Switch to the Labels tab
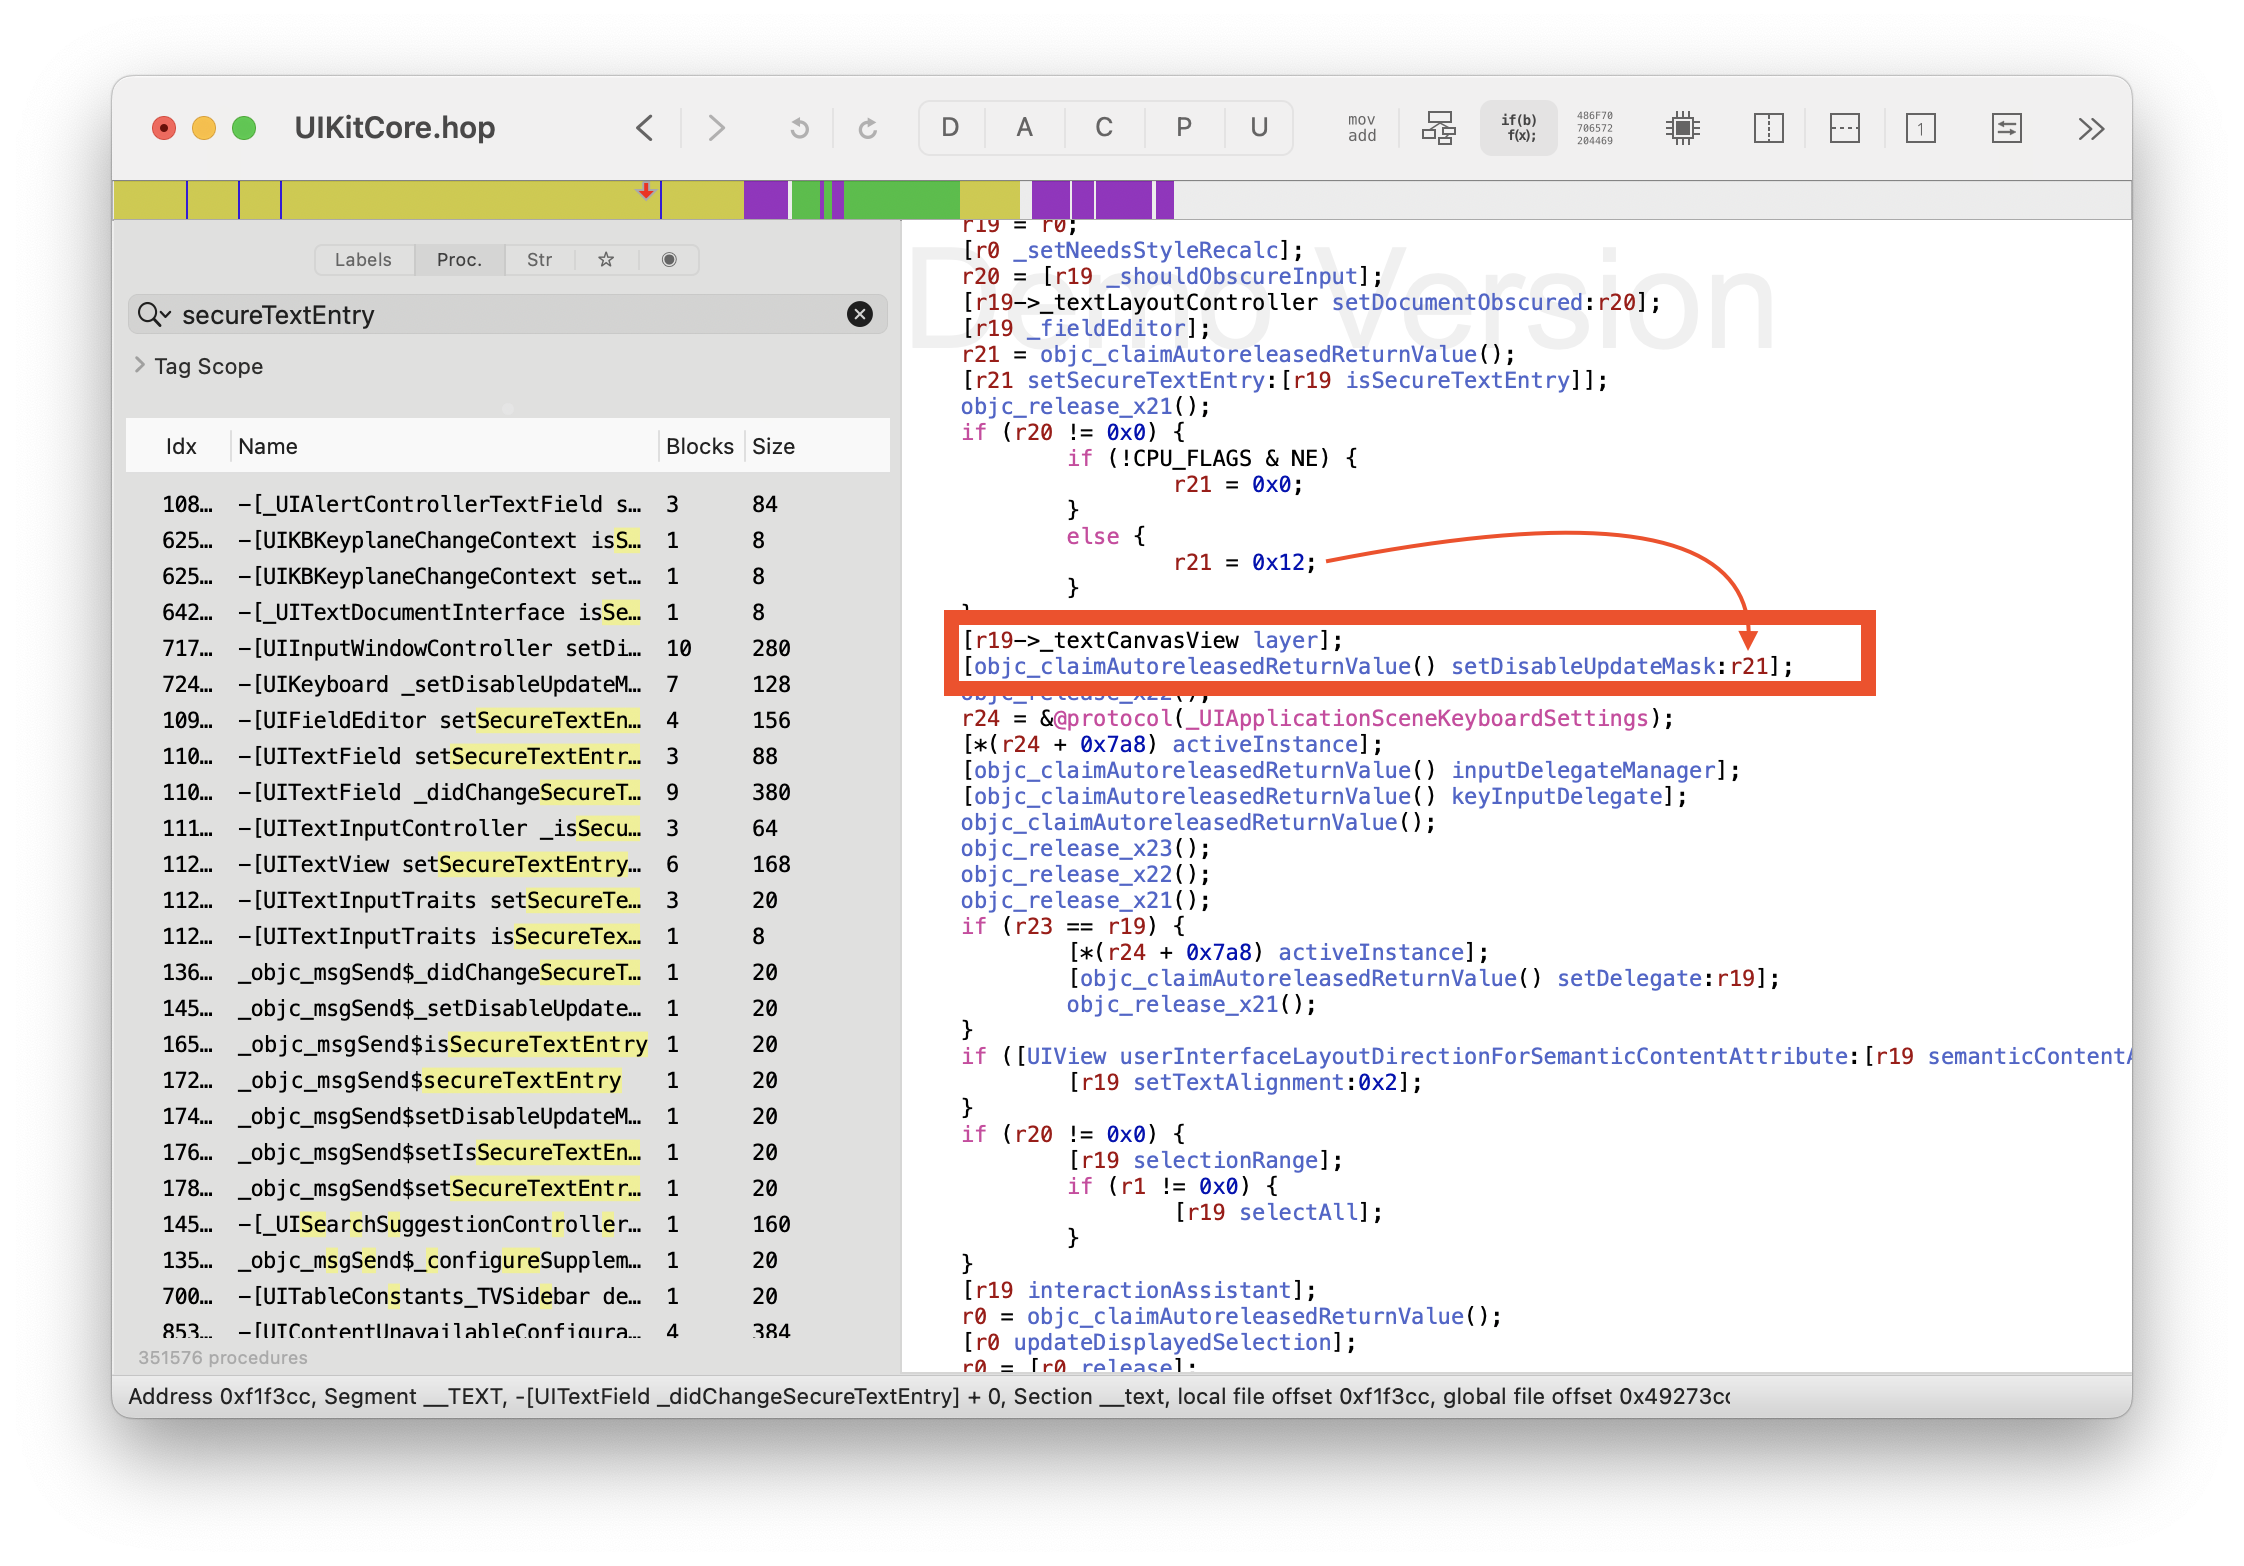The image size is (2244, 1566). (x=363, y=260)
